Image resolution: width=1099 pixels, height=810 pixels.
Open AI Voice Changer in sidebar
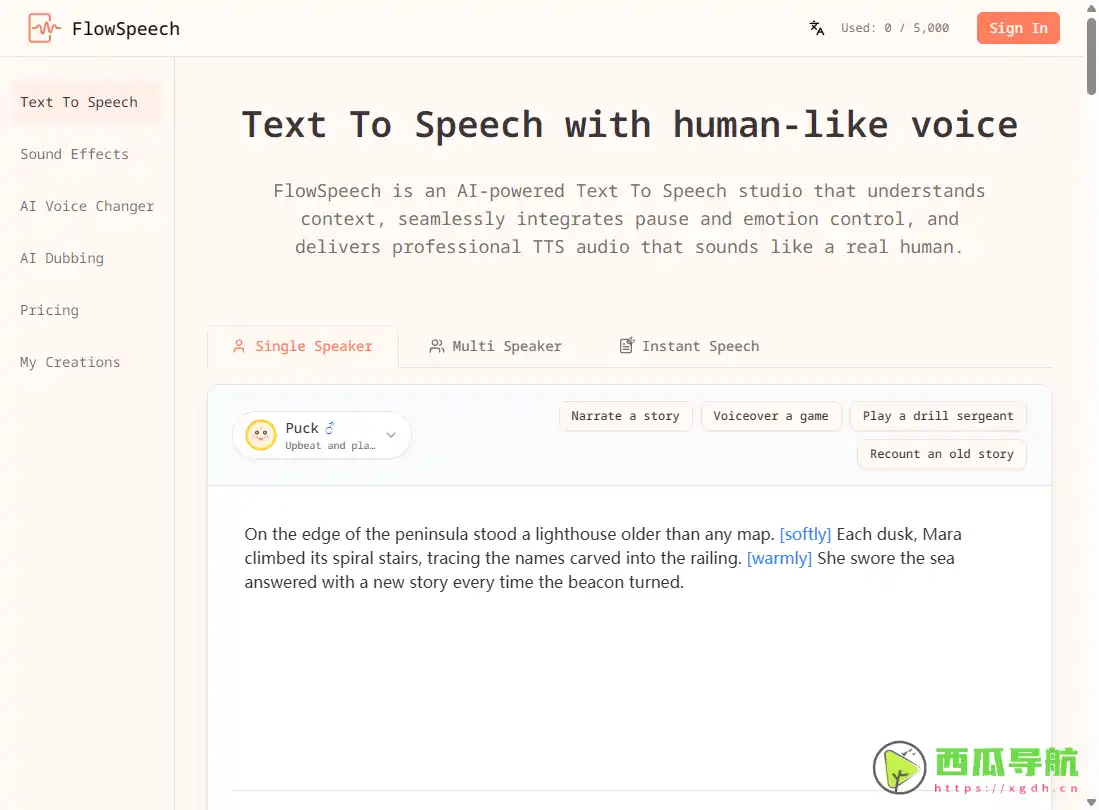[86, 206]
